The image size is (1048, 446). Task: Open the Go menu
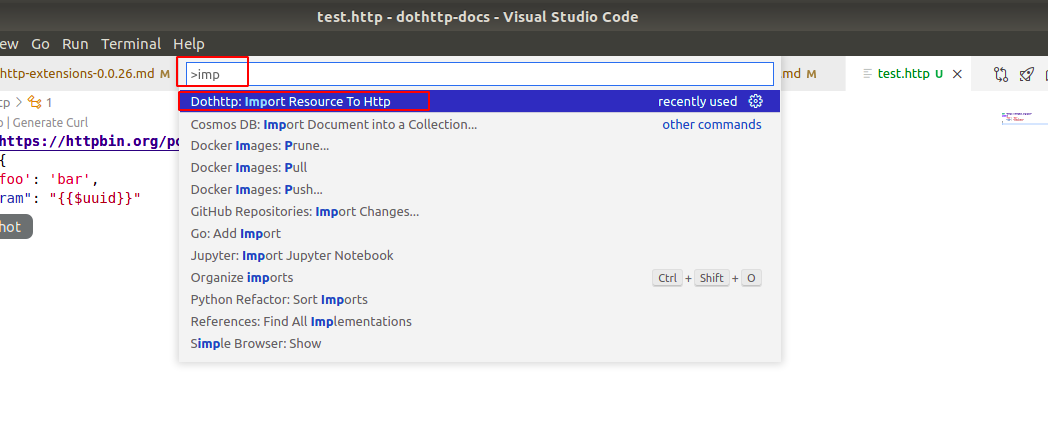coord(41,44)
